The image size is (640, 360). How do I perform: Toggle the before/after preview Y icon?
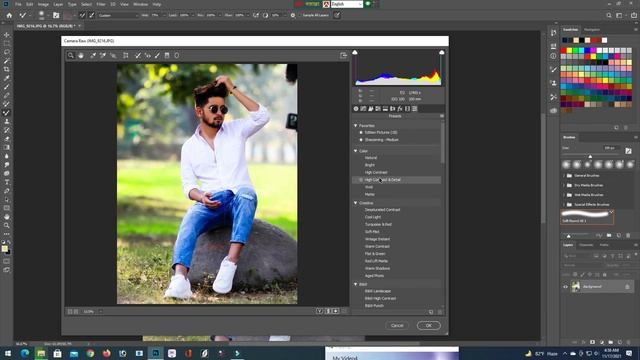(320, 311)
